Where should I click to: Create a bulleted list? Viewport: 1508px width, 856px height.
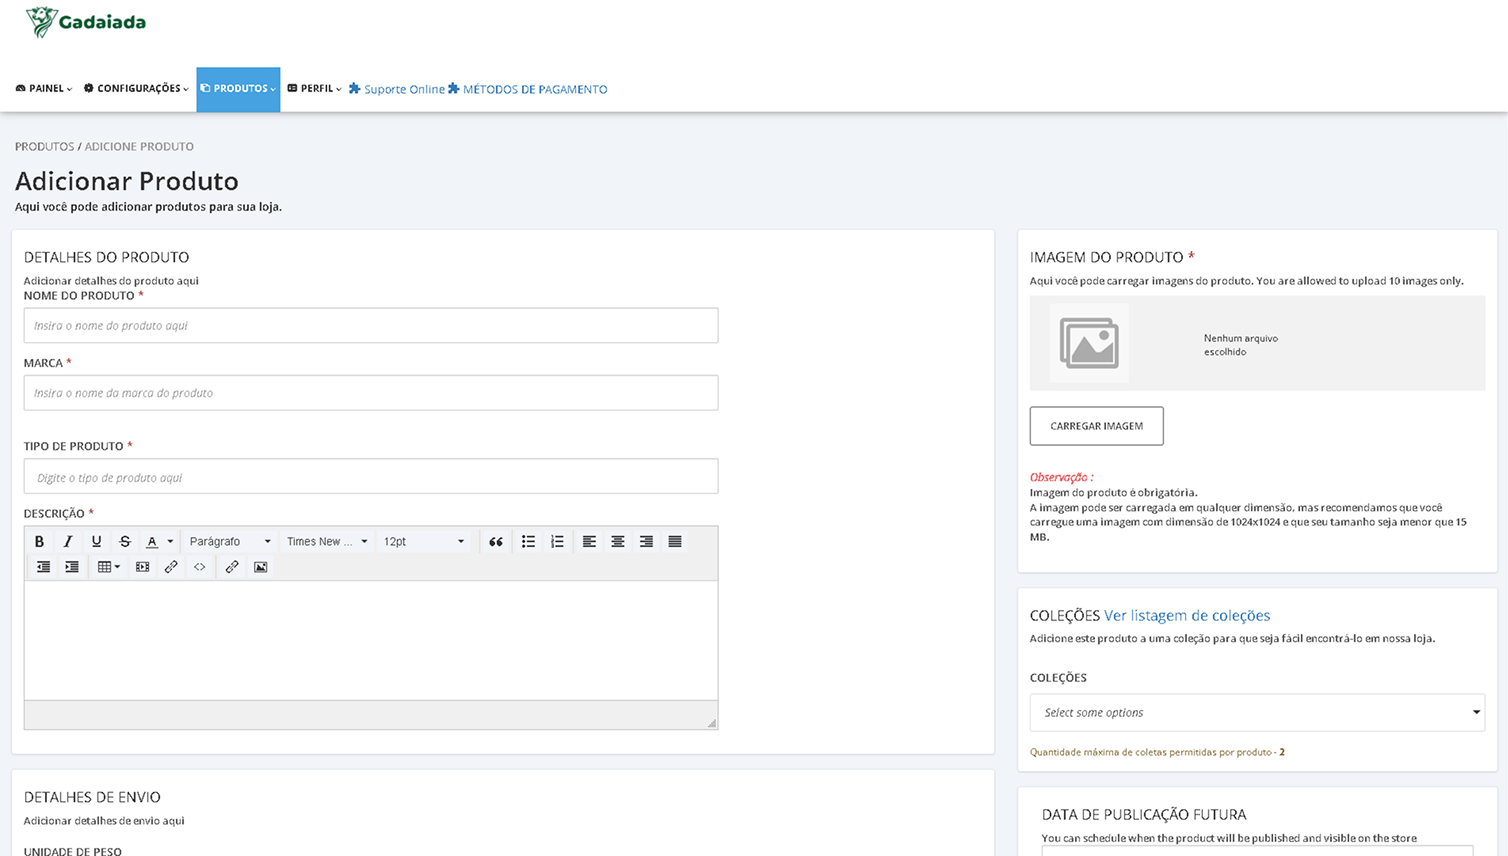tap(528, 541)
